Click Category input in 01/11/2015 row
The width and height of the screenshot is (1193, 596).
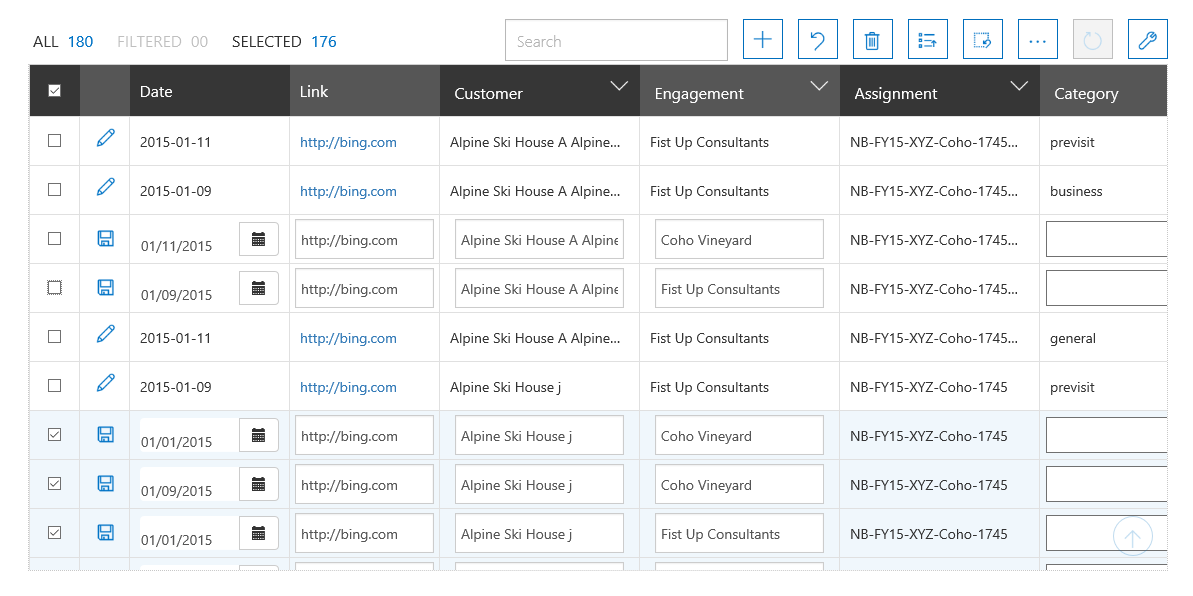[1106, 239]
